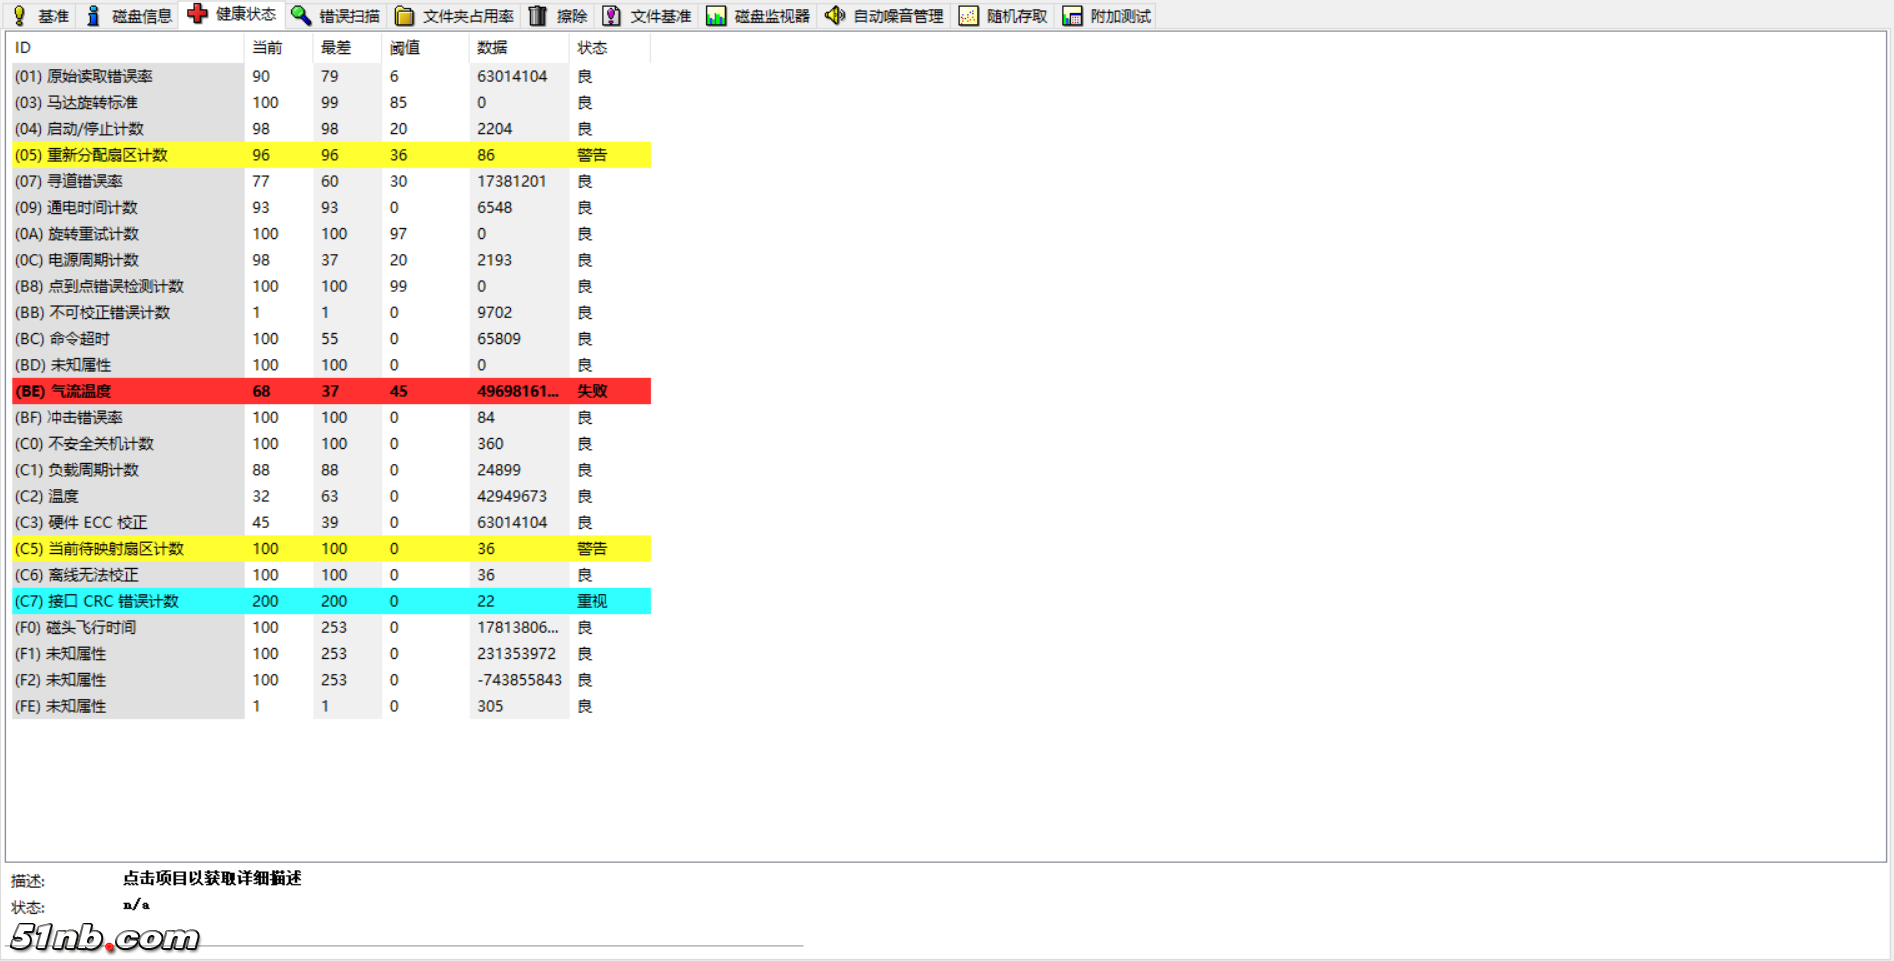Screen dimensions: 1894x961
Task: Sort by the 数据 data column header
Action: pyautogui.click(x=489, y=47)
